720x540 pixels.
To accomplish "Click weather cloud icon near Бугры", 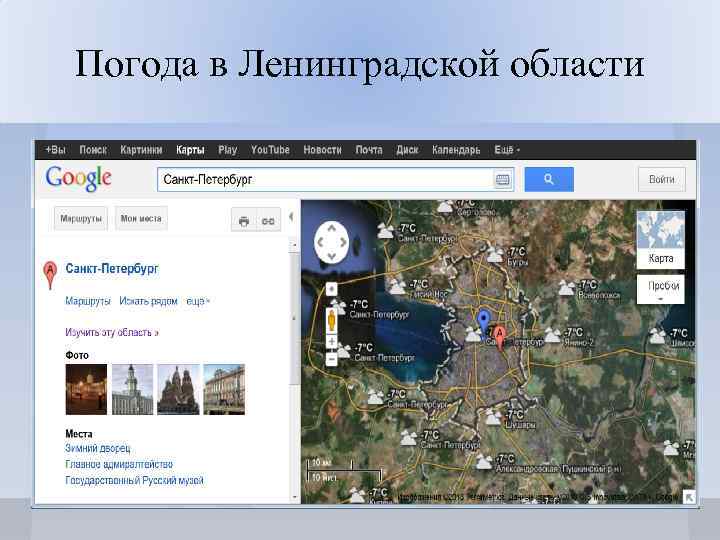I will pyautogui.click(x=495, y=255).
